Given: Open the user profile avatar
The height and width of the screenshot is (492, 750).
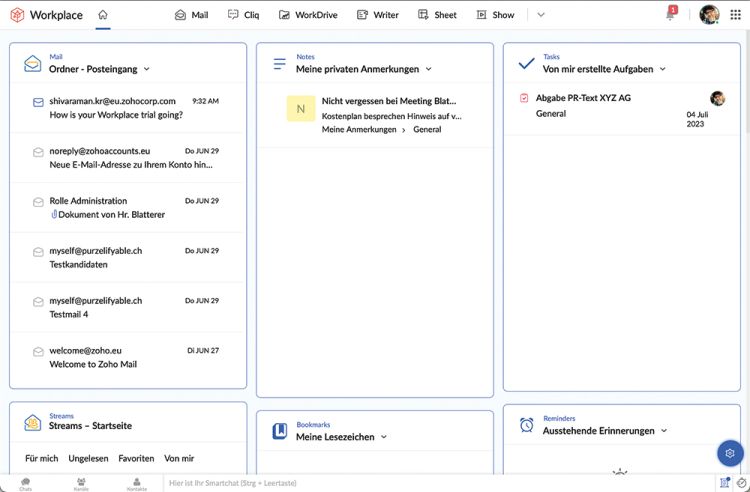Looking at the screenshot, I should point(709,15).
